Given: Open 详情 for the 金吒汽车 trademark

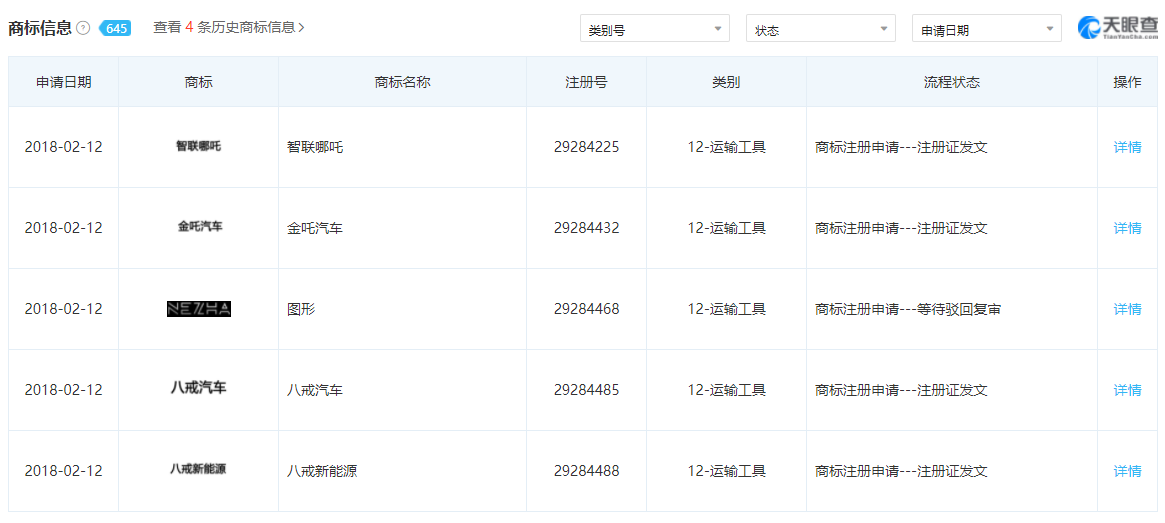Looking at the screenshot, I should 1127,228.
